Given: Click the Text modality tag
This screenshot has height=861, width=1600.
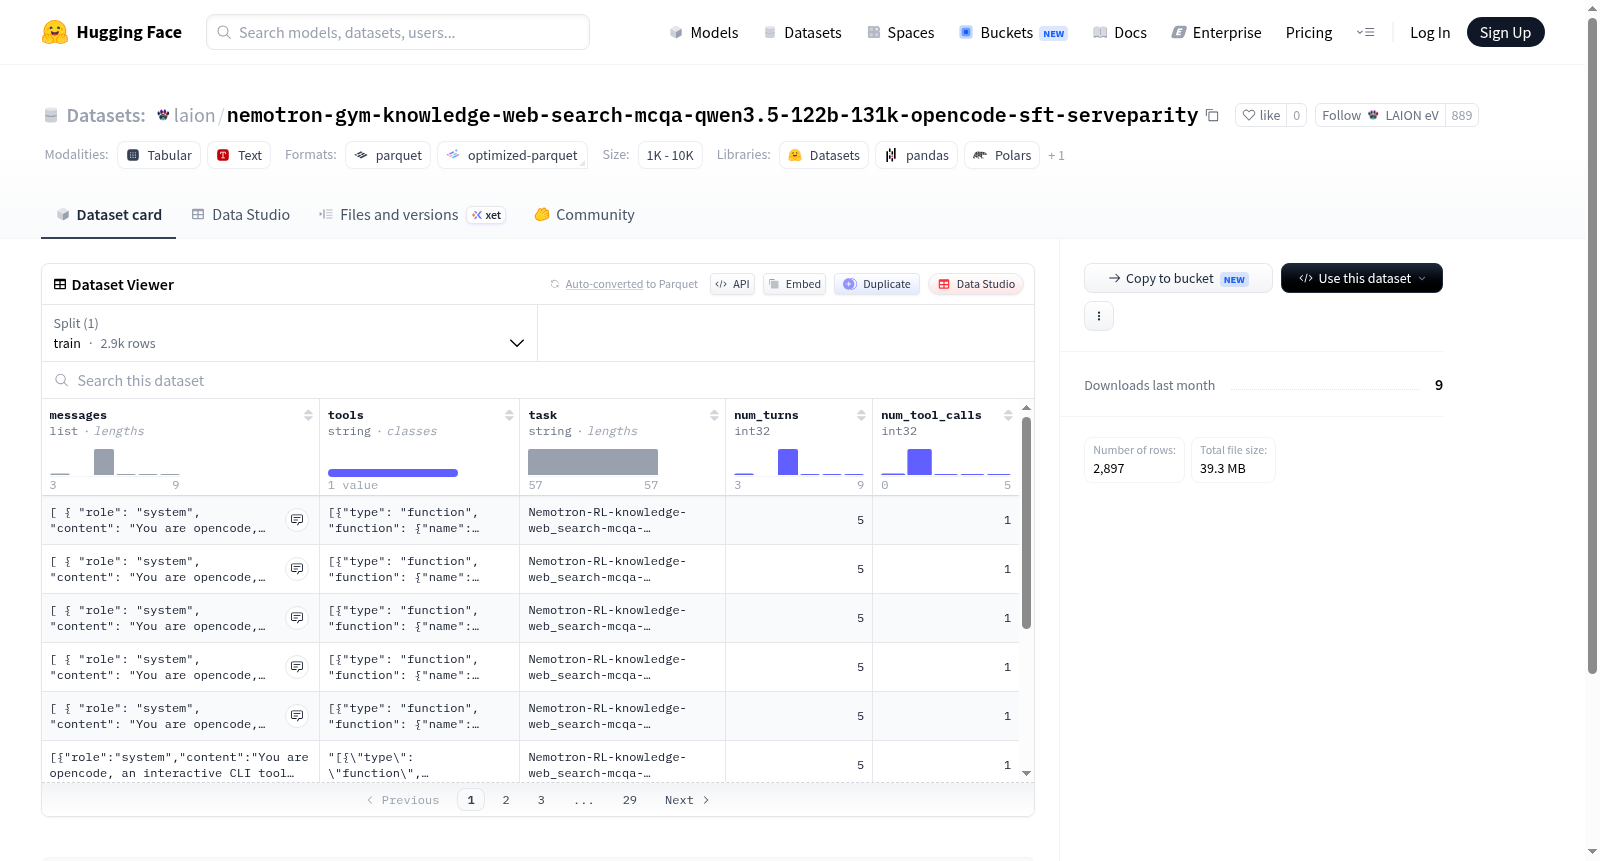Looking at the screenshot, I should pyautogui.click(x=239, y=155).
